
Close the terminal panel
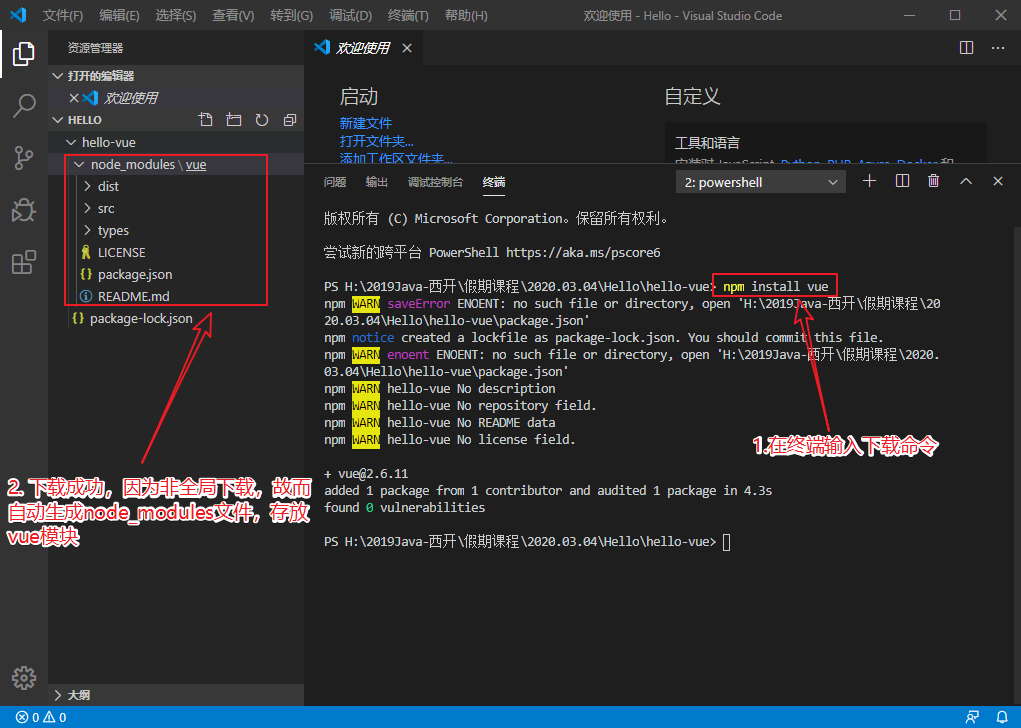[x=998, y=181]
